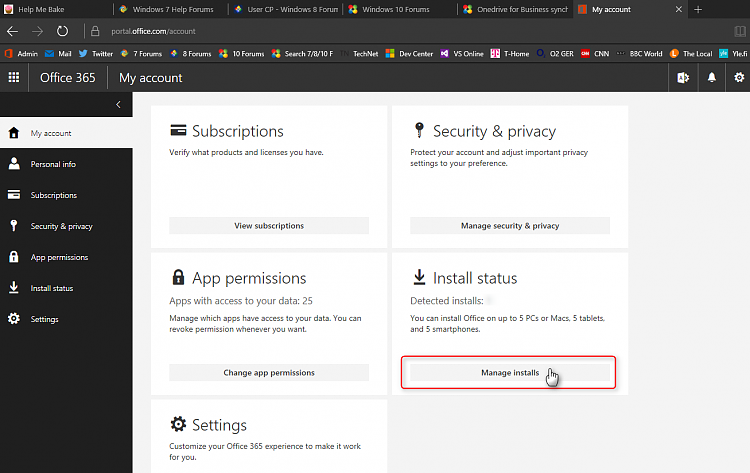Open 10 Forums bookmark
Screen dimensions: 750x473
click(241, 54)
